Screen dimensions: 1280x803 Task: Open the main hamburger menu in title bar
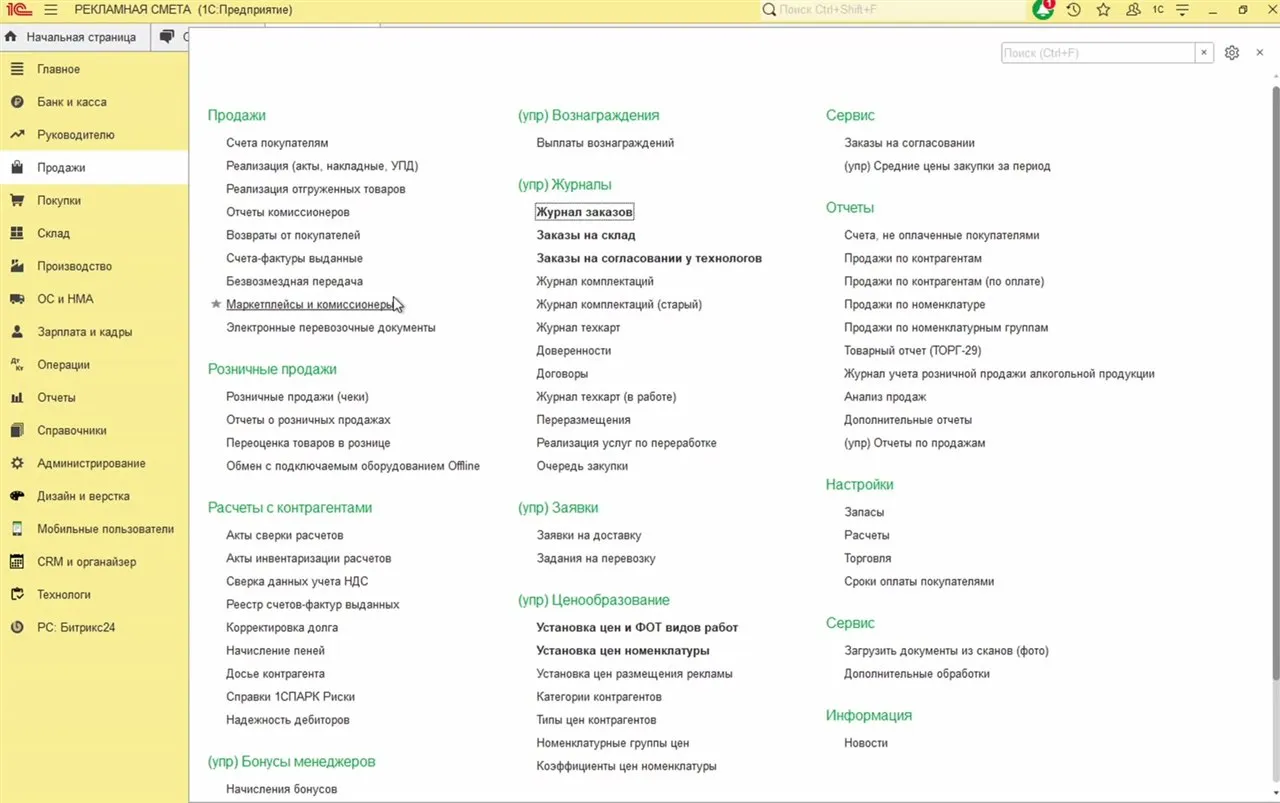(51, 9)
